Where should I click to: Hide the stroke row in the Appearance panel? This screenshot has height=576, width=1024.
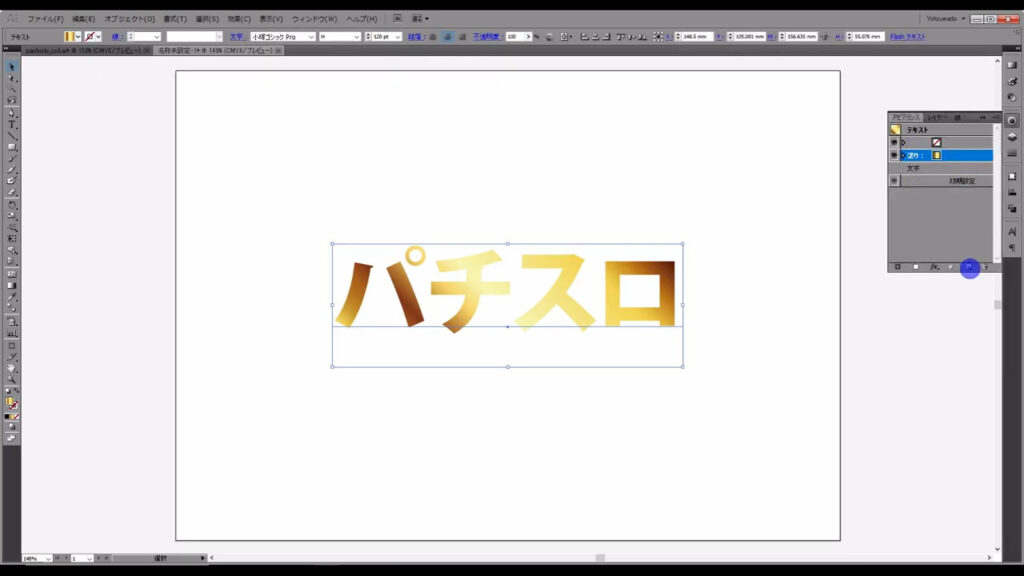(x=895, y=142)
